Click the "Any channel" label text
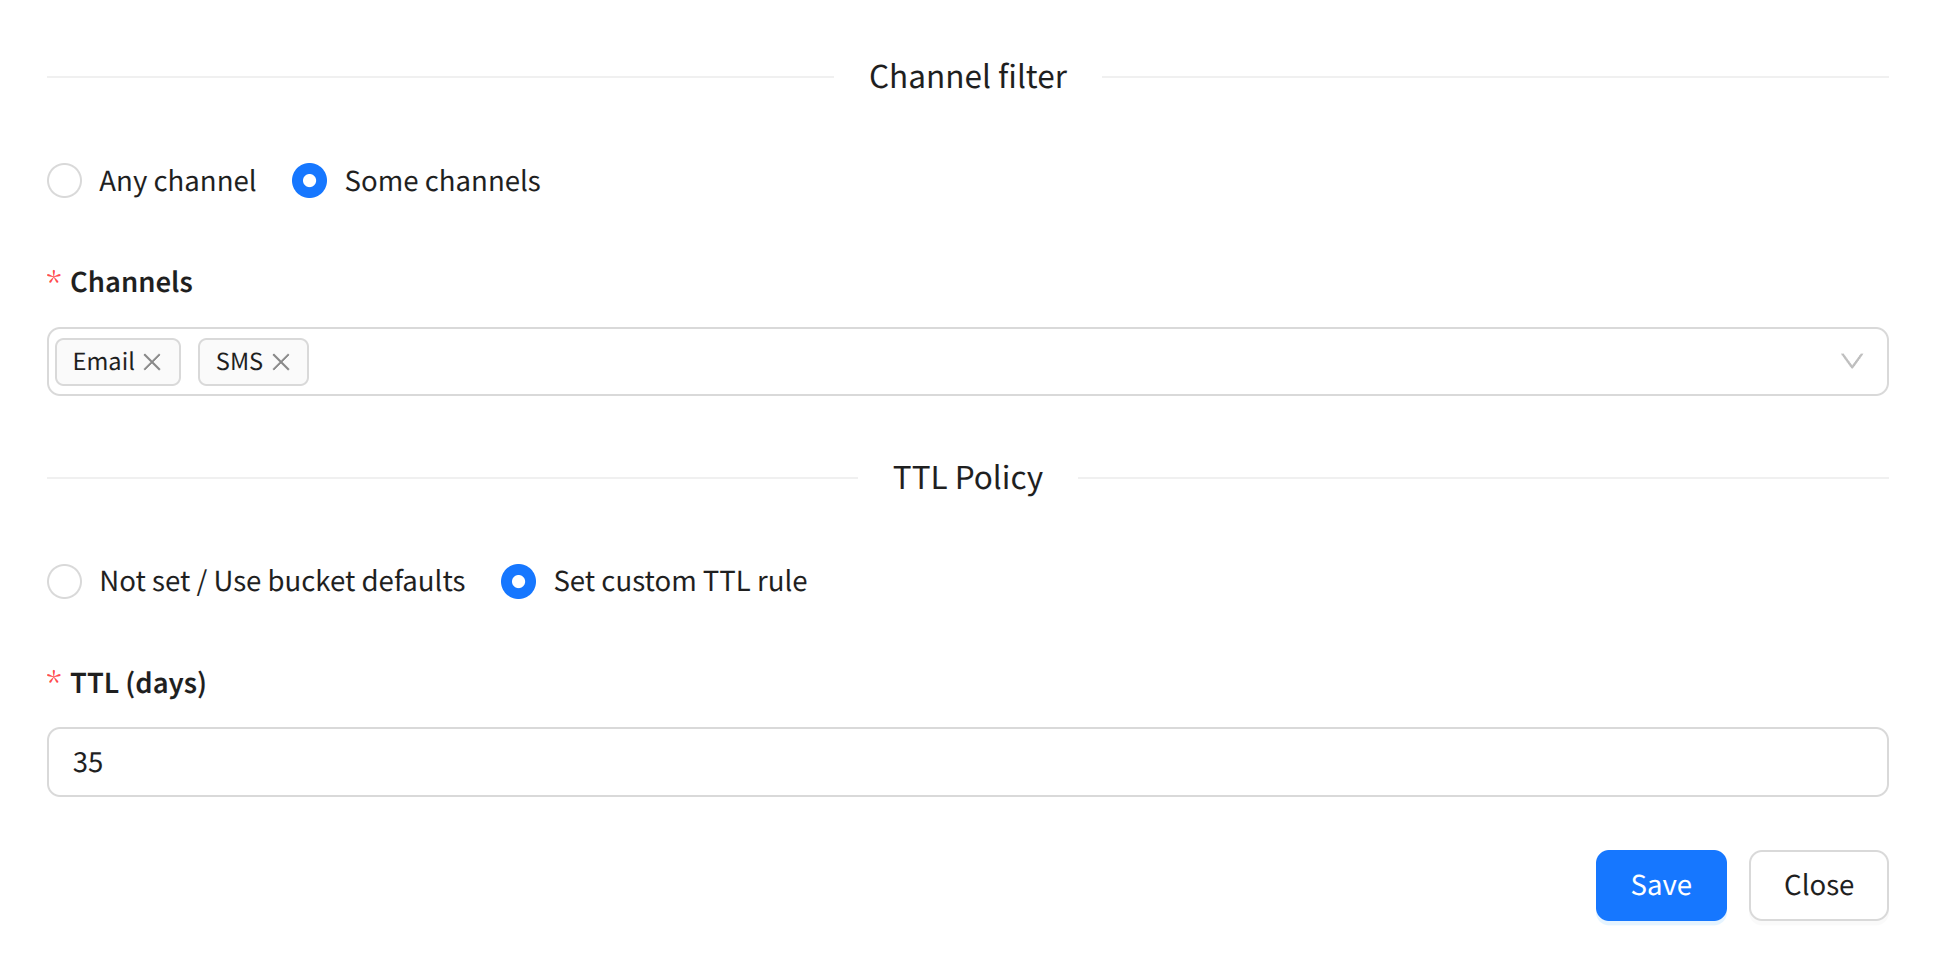1937x962 pixels. click(177, 181)
